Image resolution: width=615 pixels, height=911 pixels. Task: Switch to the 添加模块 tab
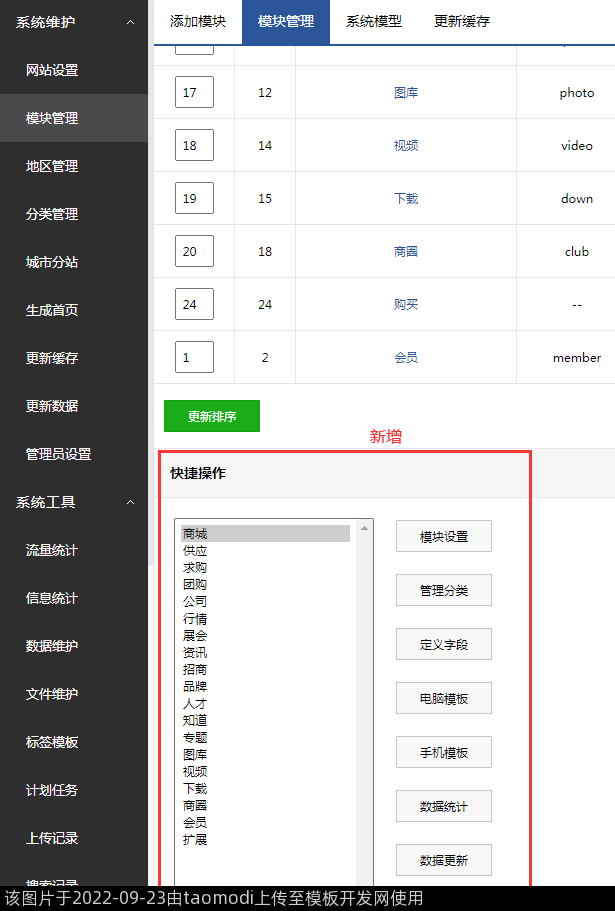197,21
